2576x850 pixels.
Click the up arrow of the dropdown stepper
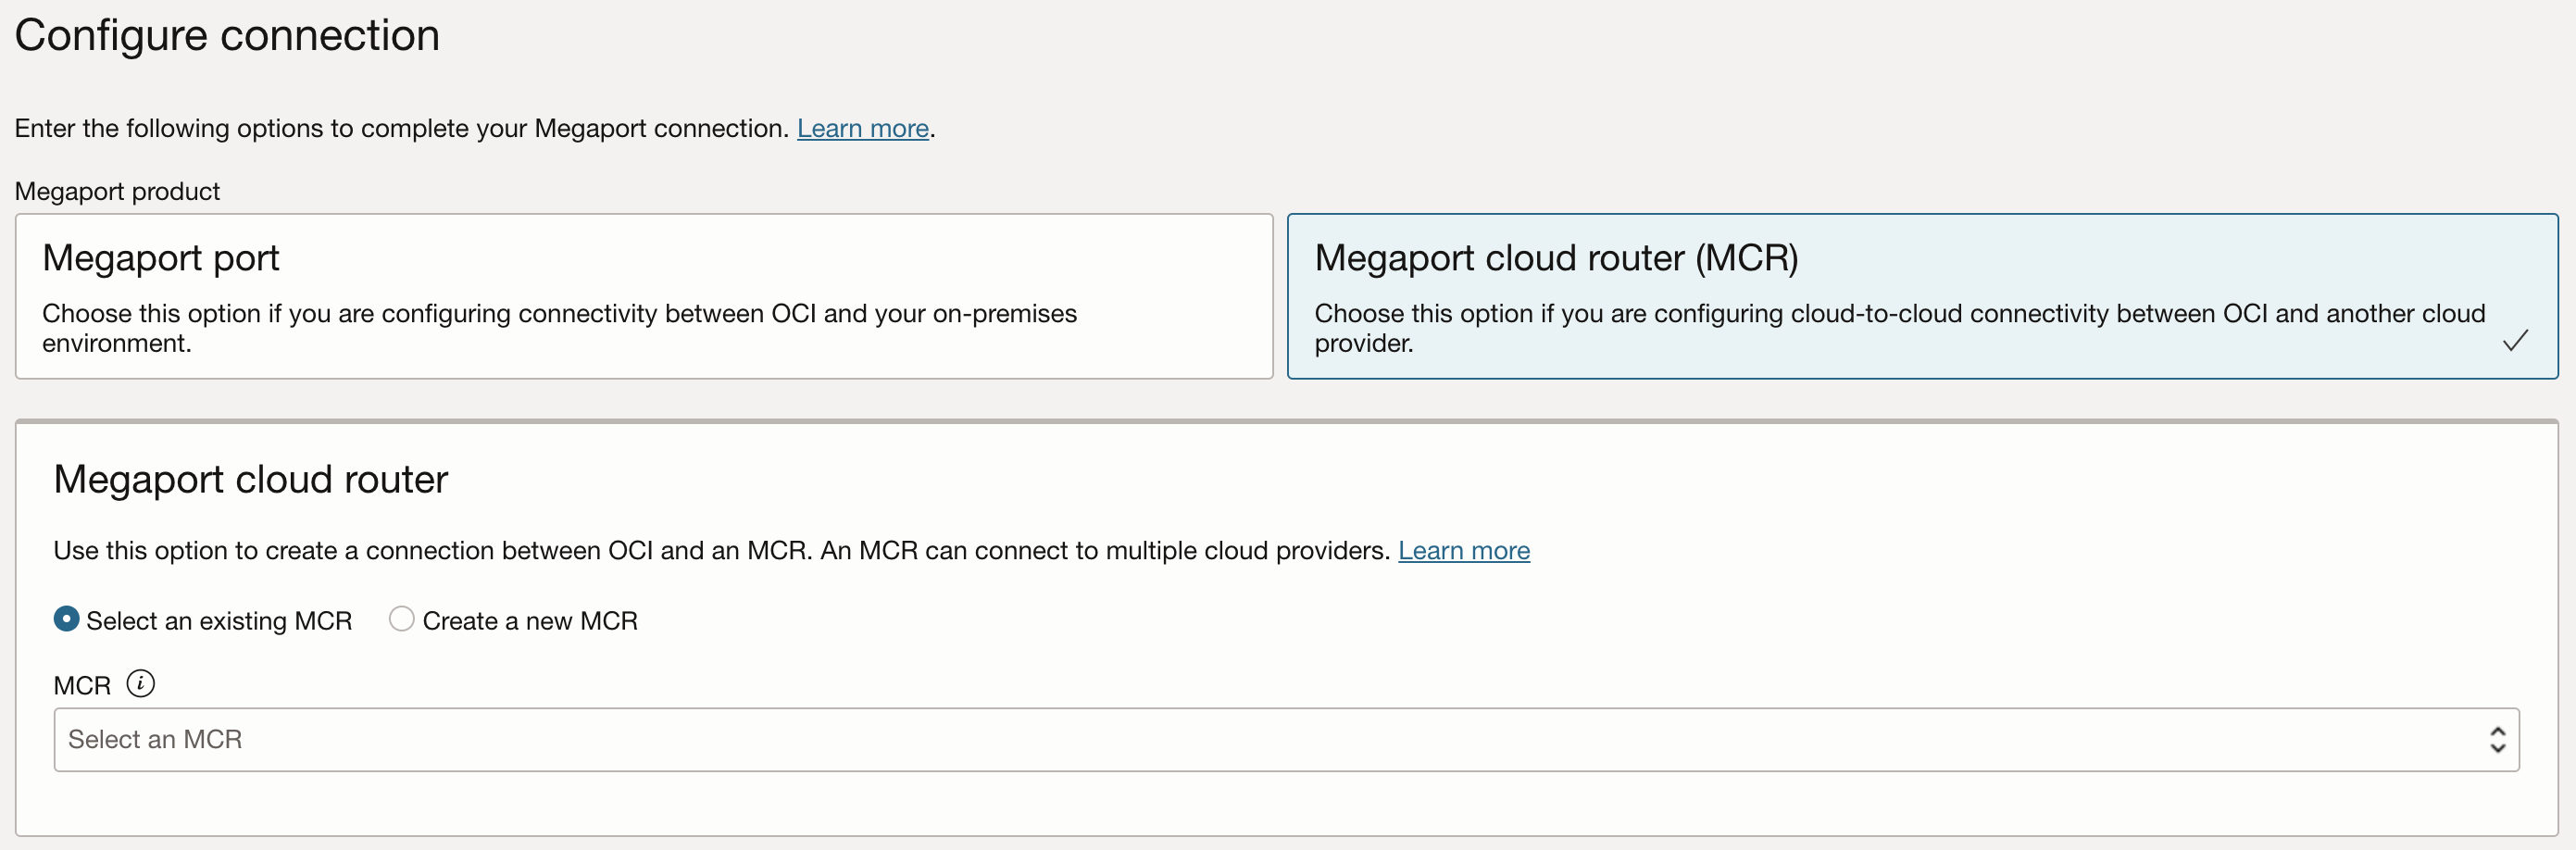click(x=2498, y=731)
